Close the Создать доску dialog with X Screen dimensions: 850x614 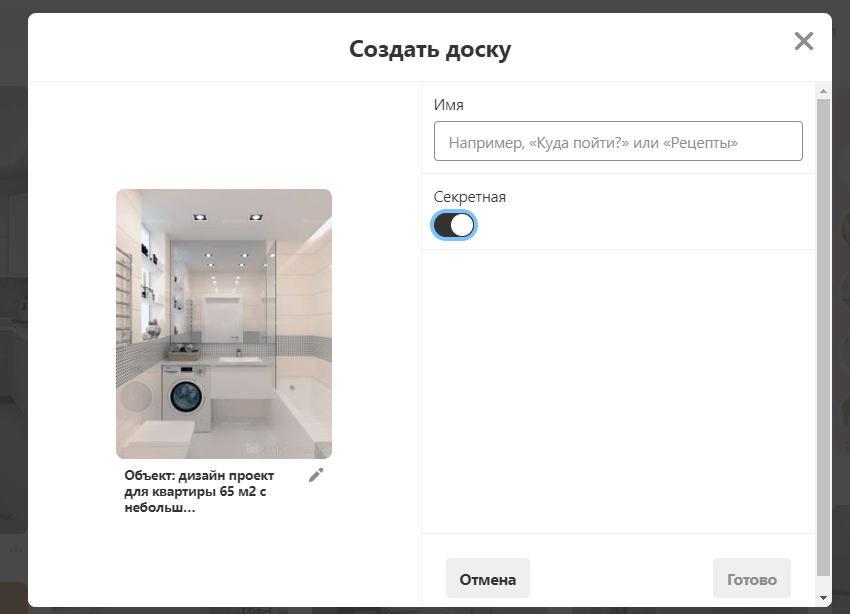(803, 41)
